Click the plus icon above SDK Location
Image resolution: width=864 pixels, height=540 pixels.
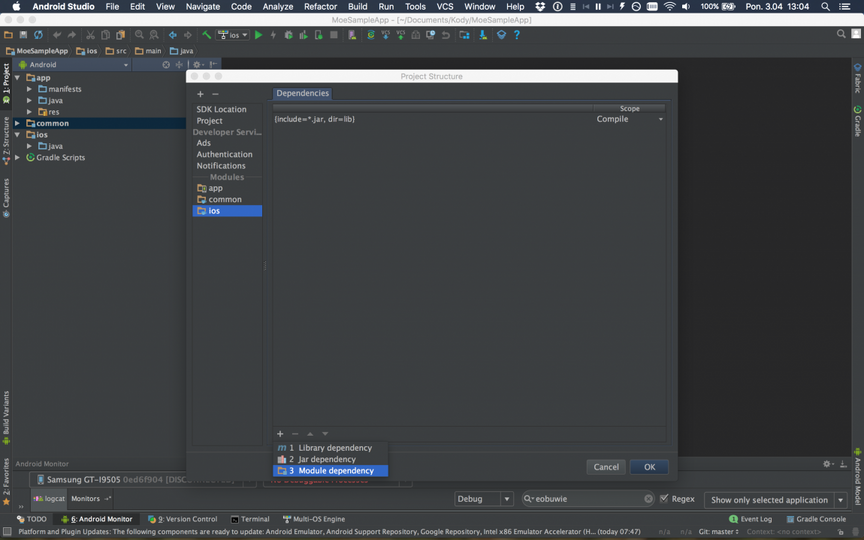click(201, 94)
